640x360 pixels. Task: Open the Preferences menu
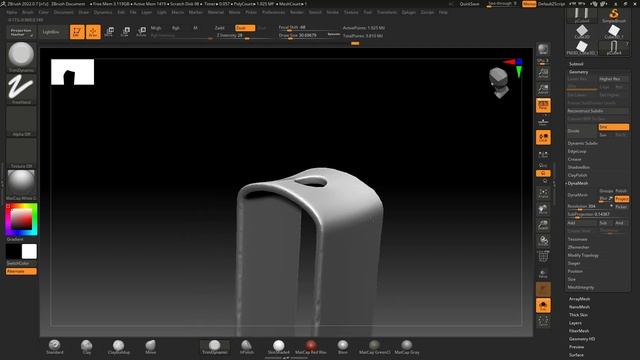coord(273,12)
